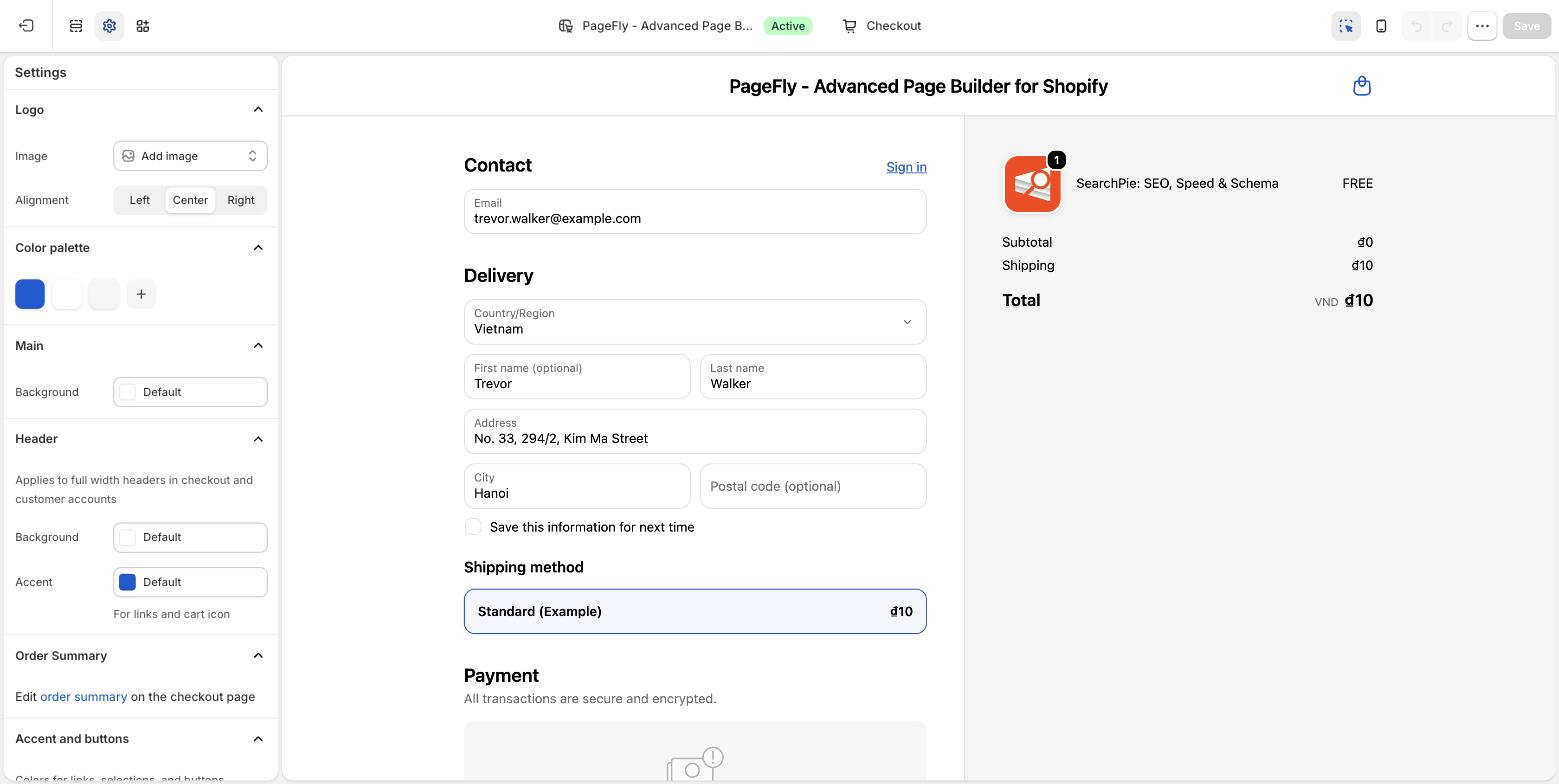
Task: Select the white palette color swatch
Action: (67, 294)
